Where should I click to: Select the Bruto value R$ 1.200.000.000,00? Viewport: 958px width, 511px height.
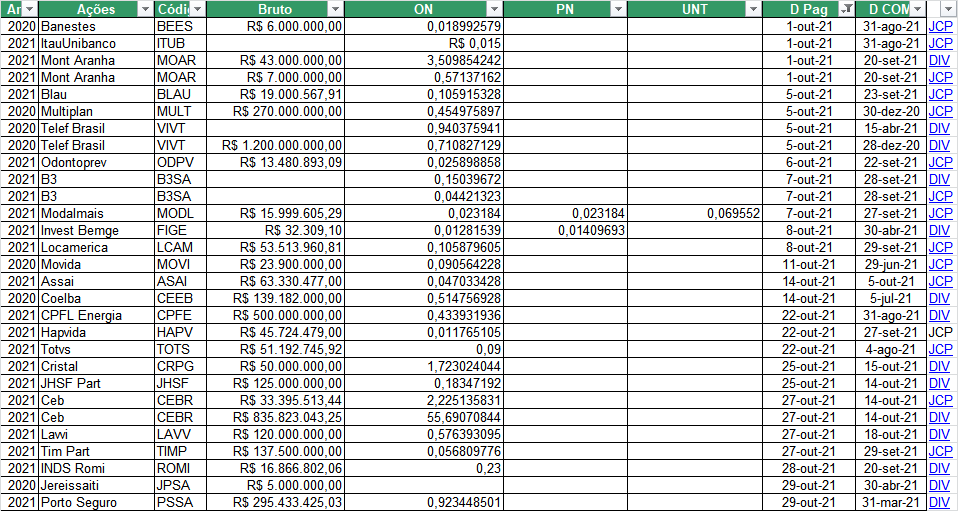(276, 145)
